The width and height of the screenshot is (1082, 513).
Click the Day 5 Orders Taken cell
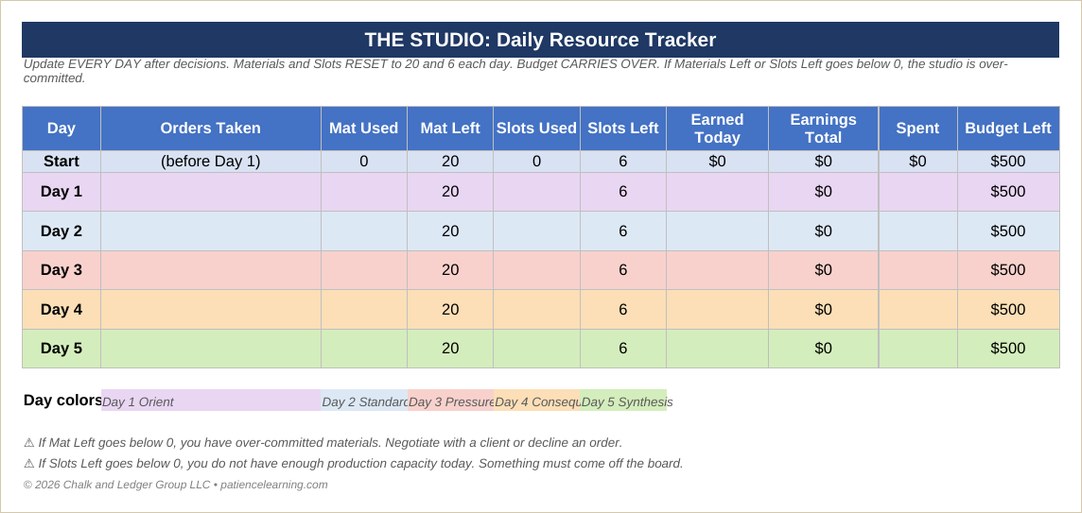(210, 349)
